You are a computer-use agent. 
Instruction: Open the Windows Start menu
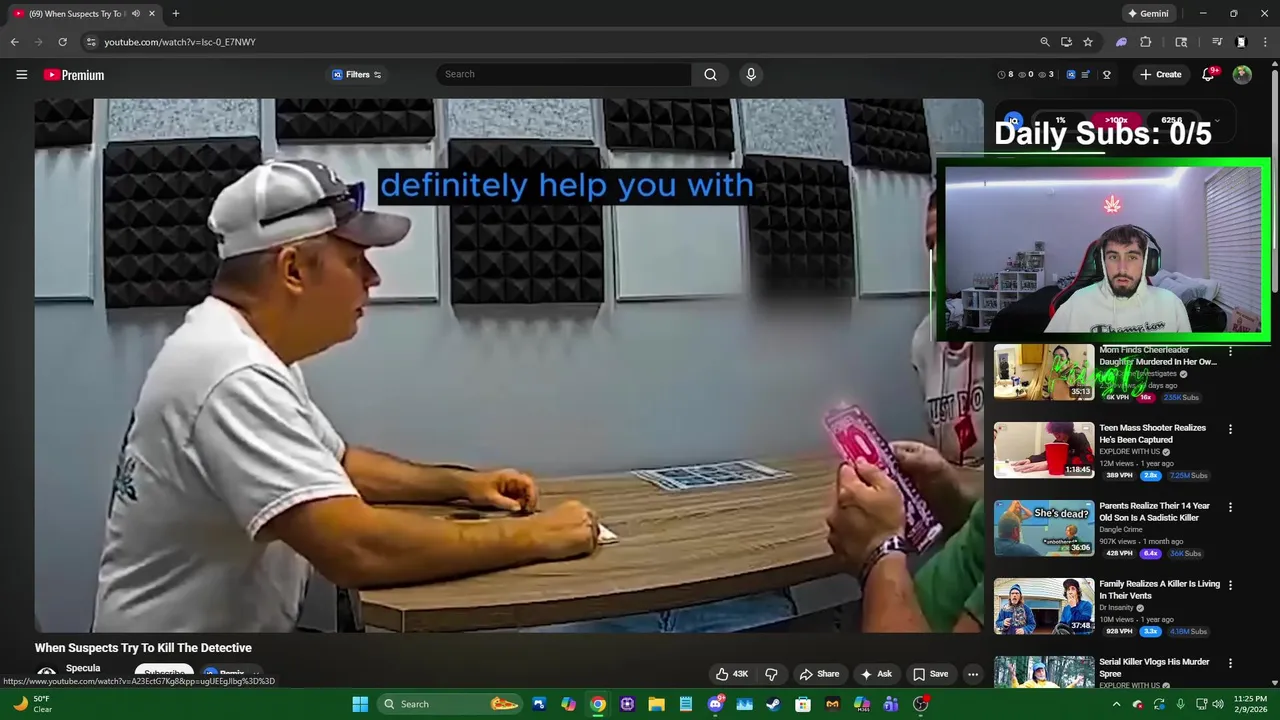[360, 704]
